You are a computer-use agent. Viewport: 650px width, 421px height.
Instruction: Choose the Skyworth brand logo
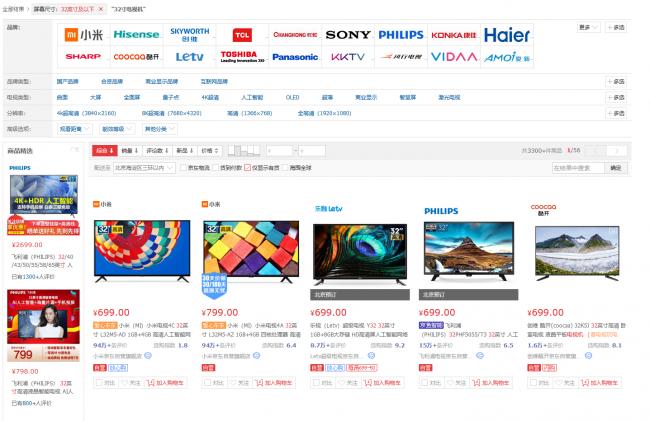pos(189,35)
